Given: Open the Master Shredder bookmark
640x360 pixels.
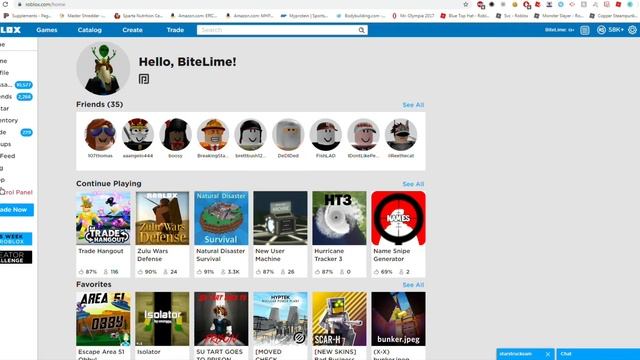Looking at the screenshot, I should (x=82, y=16).
